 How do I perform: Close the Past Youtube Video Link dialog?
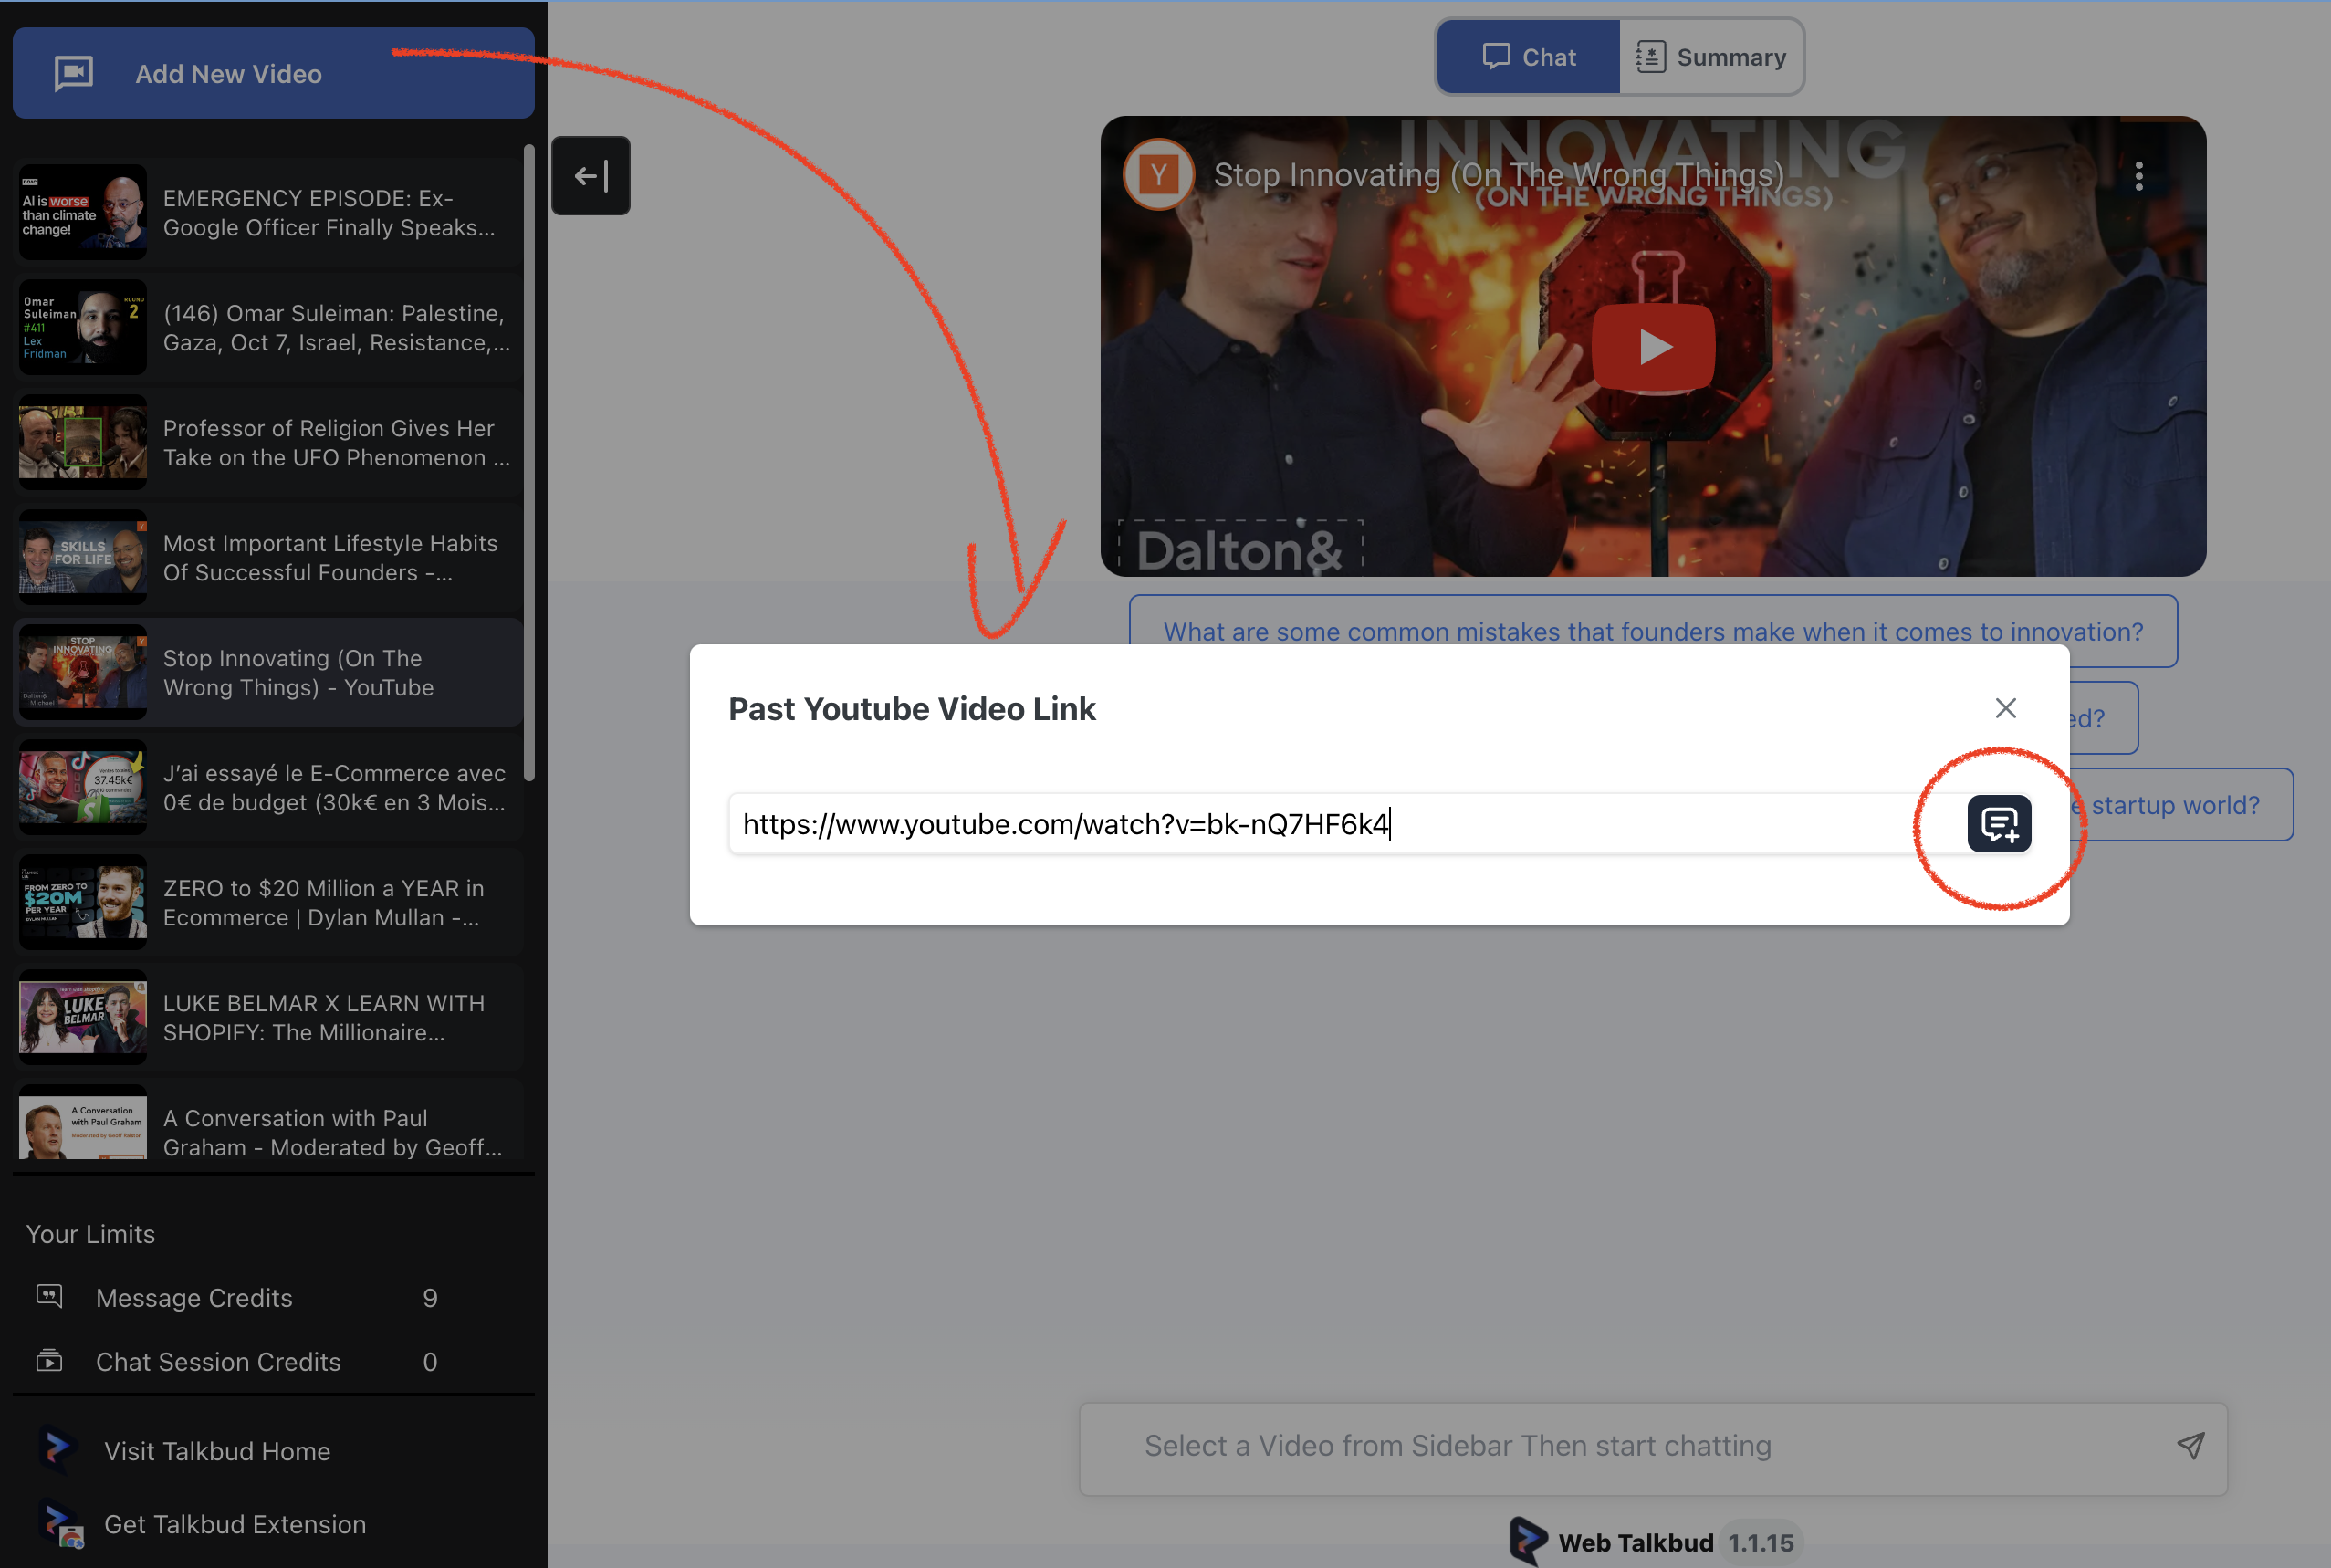tap(2005, 708)
